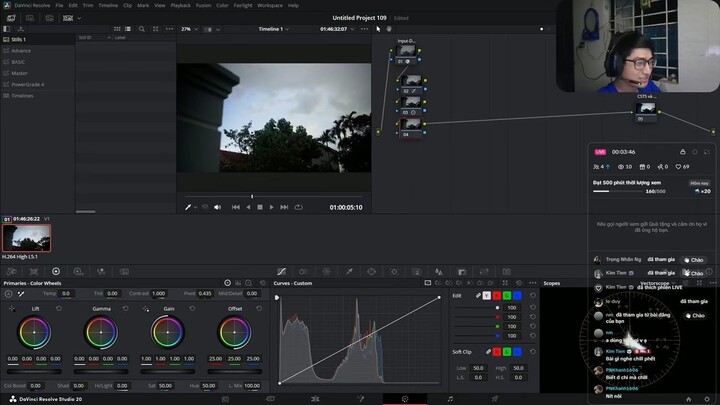Search stills with the magnifier icon
This screenshot has height=405, width=720.
142,29
